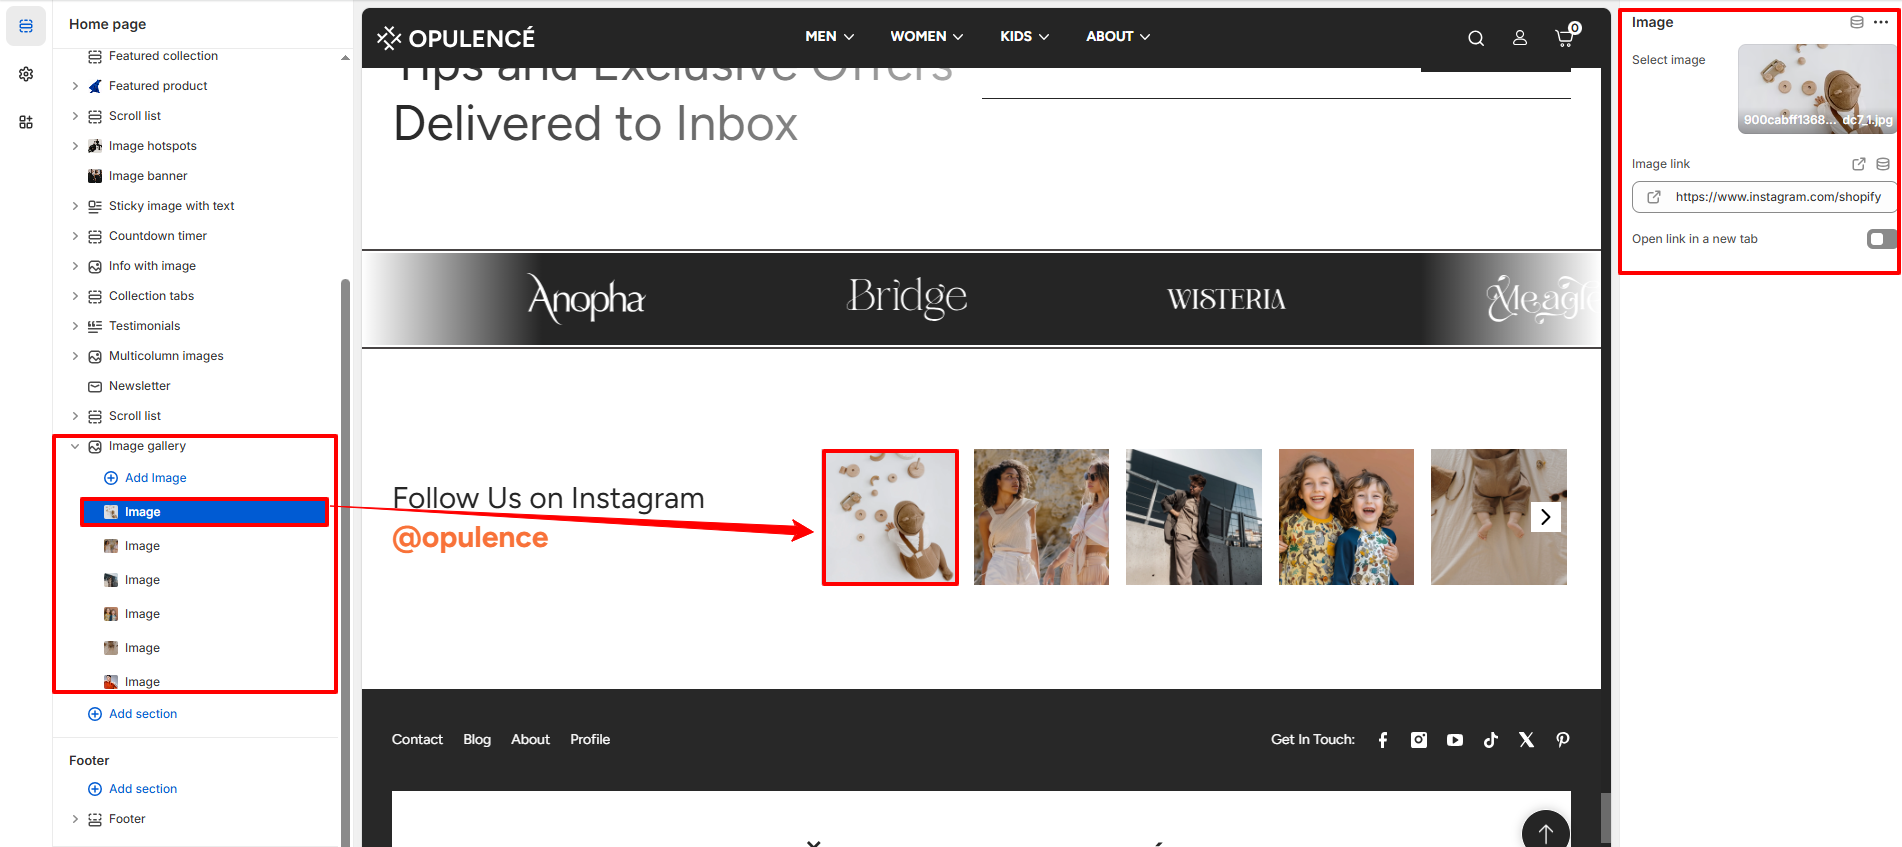Click the two children photo in gallery
This screenshot has width=1902, height=847.
tap(1346, 517)
